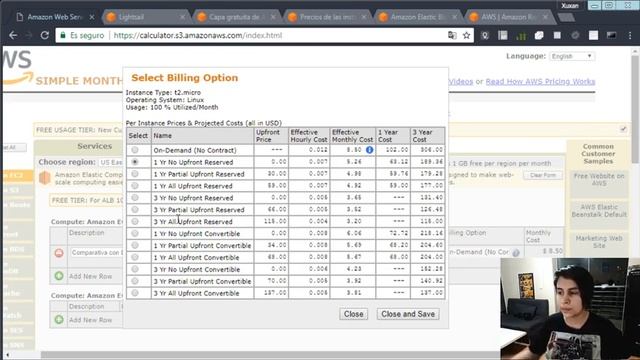Screen dimensions: 640x360
Task: Select 1 Yr Partial Upfront Convertible radio
Action: (135, 245)
